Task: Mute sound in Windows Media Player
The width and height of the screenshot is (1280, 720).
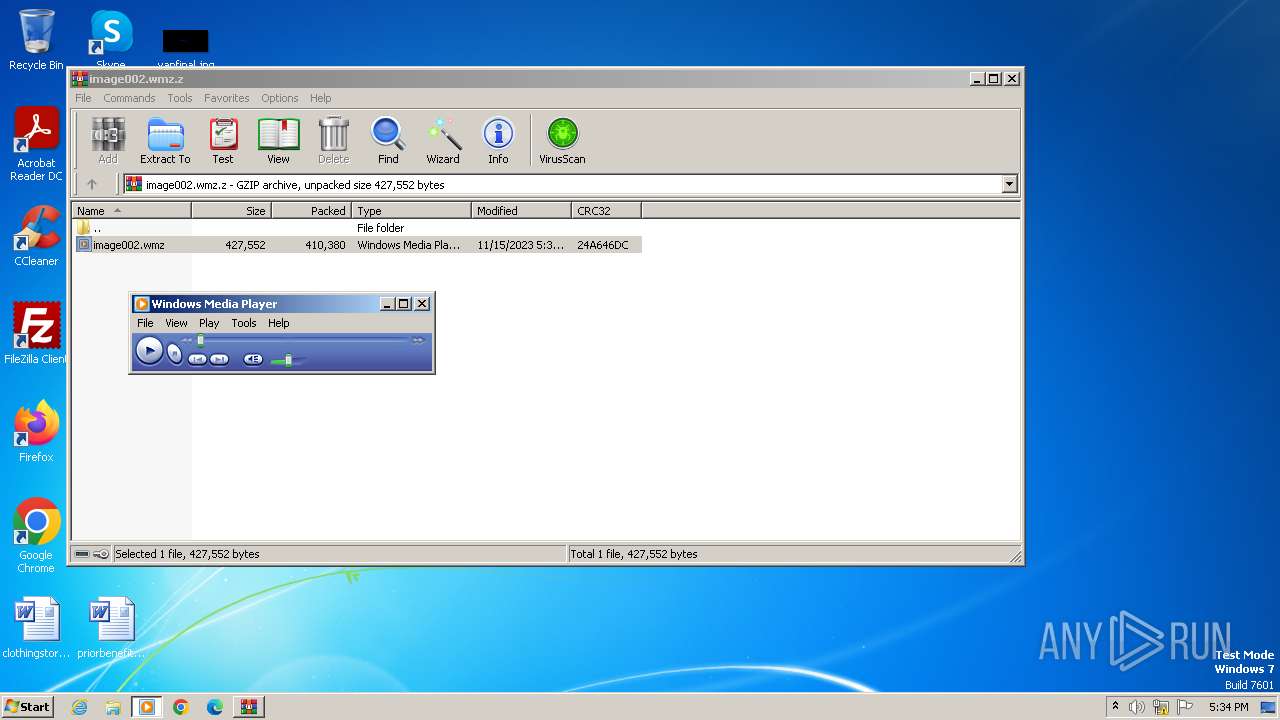Action: tap(253, 359)
